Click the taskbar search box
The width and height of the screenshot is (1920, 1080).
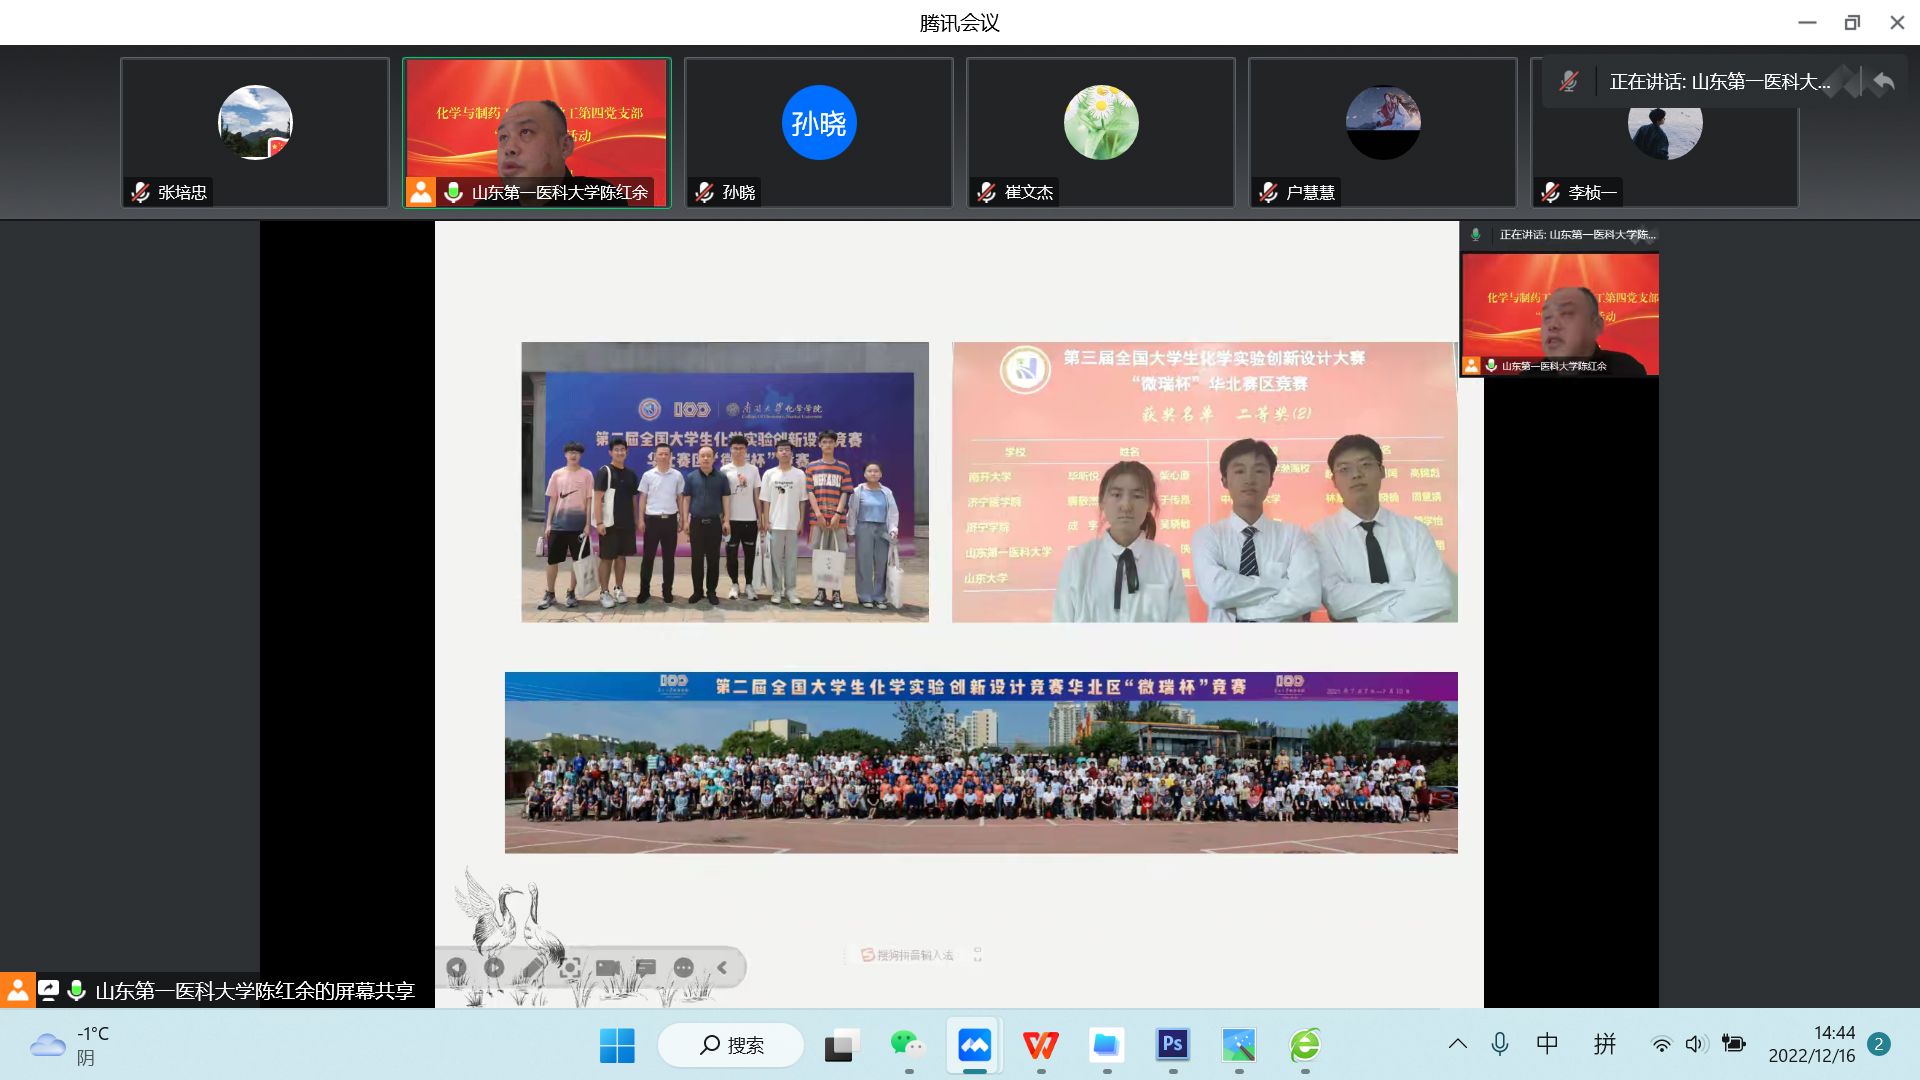point(731,1045)
